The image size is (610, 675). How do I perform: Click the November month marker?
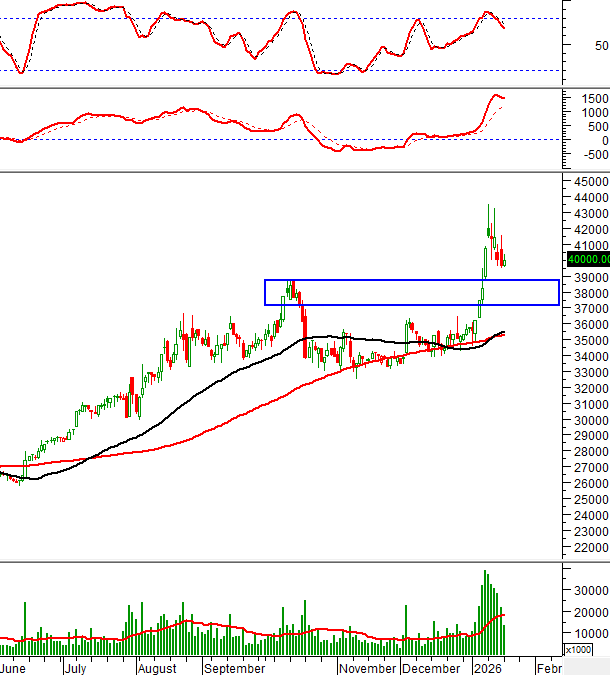coord(369,668)
